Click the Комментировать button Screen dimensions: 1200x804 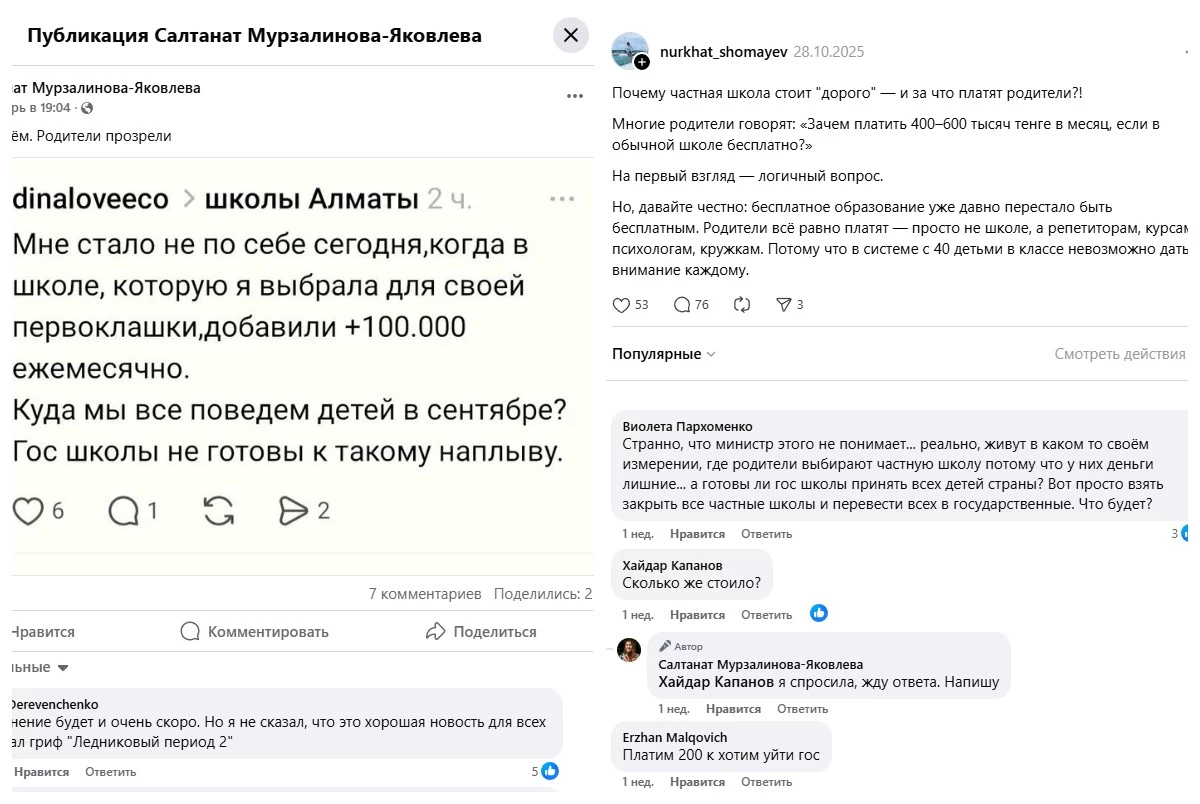point(254,632)
